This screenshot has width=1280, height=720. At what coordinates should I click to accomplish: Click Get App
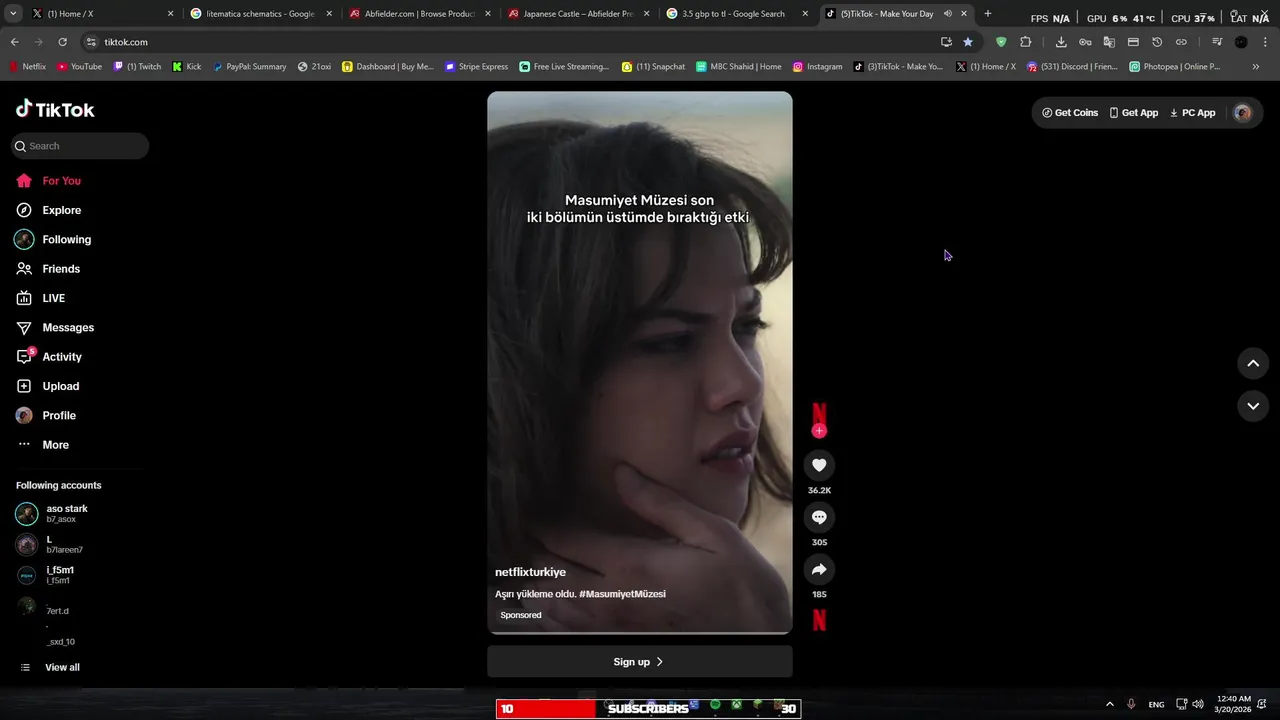(1134, 113)
